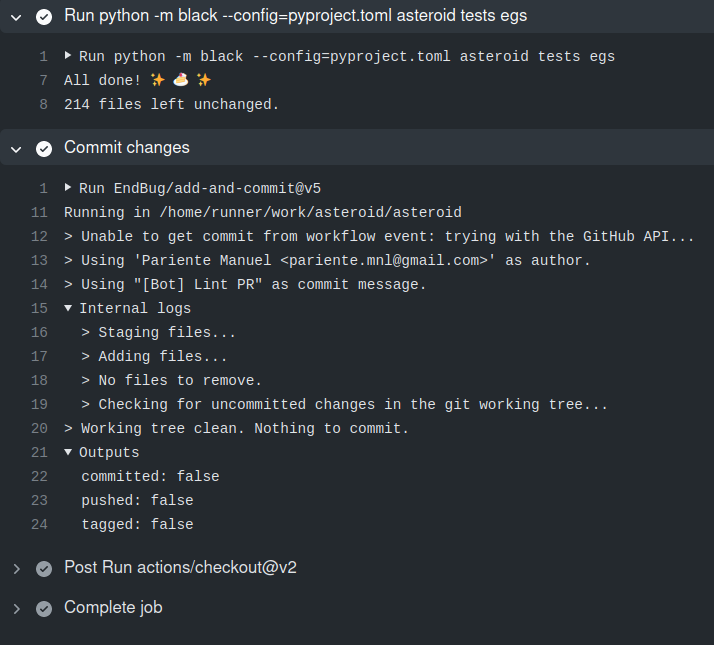Screen dimensions: 714x654
Task: Expand the Post Run actions/checkout@v2 step
Action: click(16, 568)
